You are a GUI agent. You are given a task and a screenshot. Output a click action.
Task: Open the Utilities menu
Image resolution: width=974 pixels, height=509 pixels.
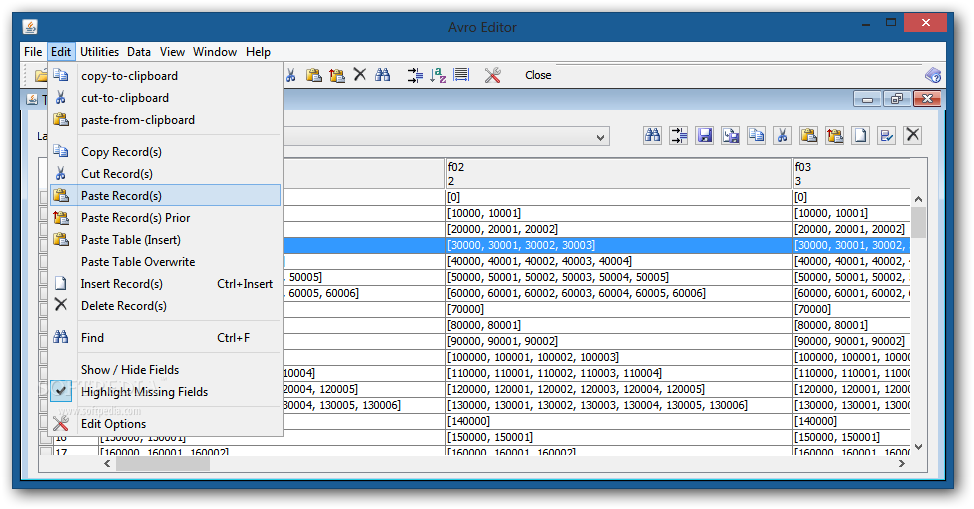point(99,52)
